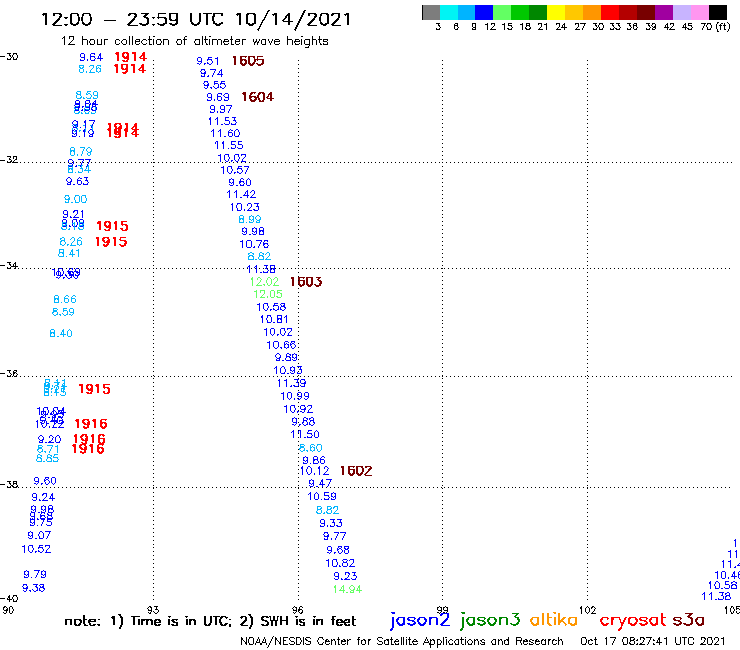Click the timestamp 'Oct 17 08:27:41 UTC 2021'
Viewport: 740px width, 650px height.
coord(653,641)
